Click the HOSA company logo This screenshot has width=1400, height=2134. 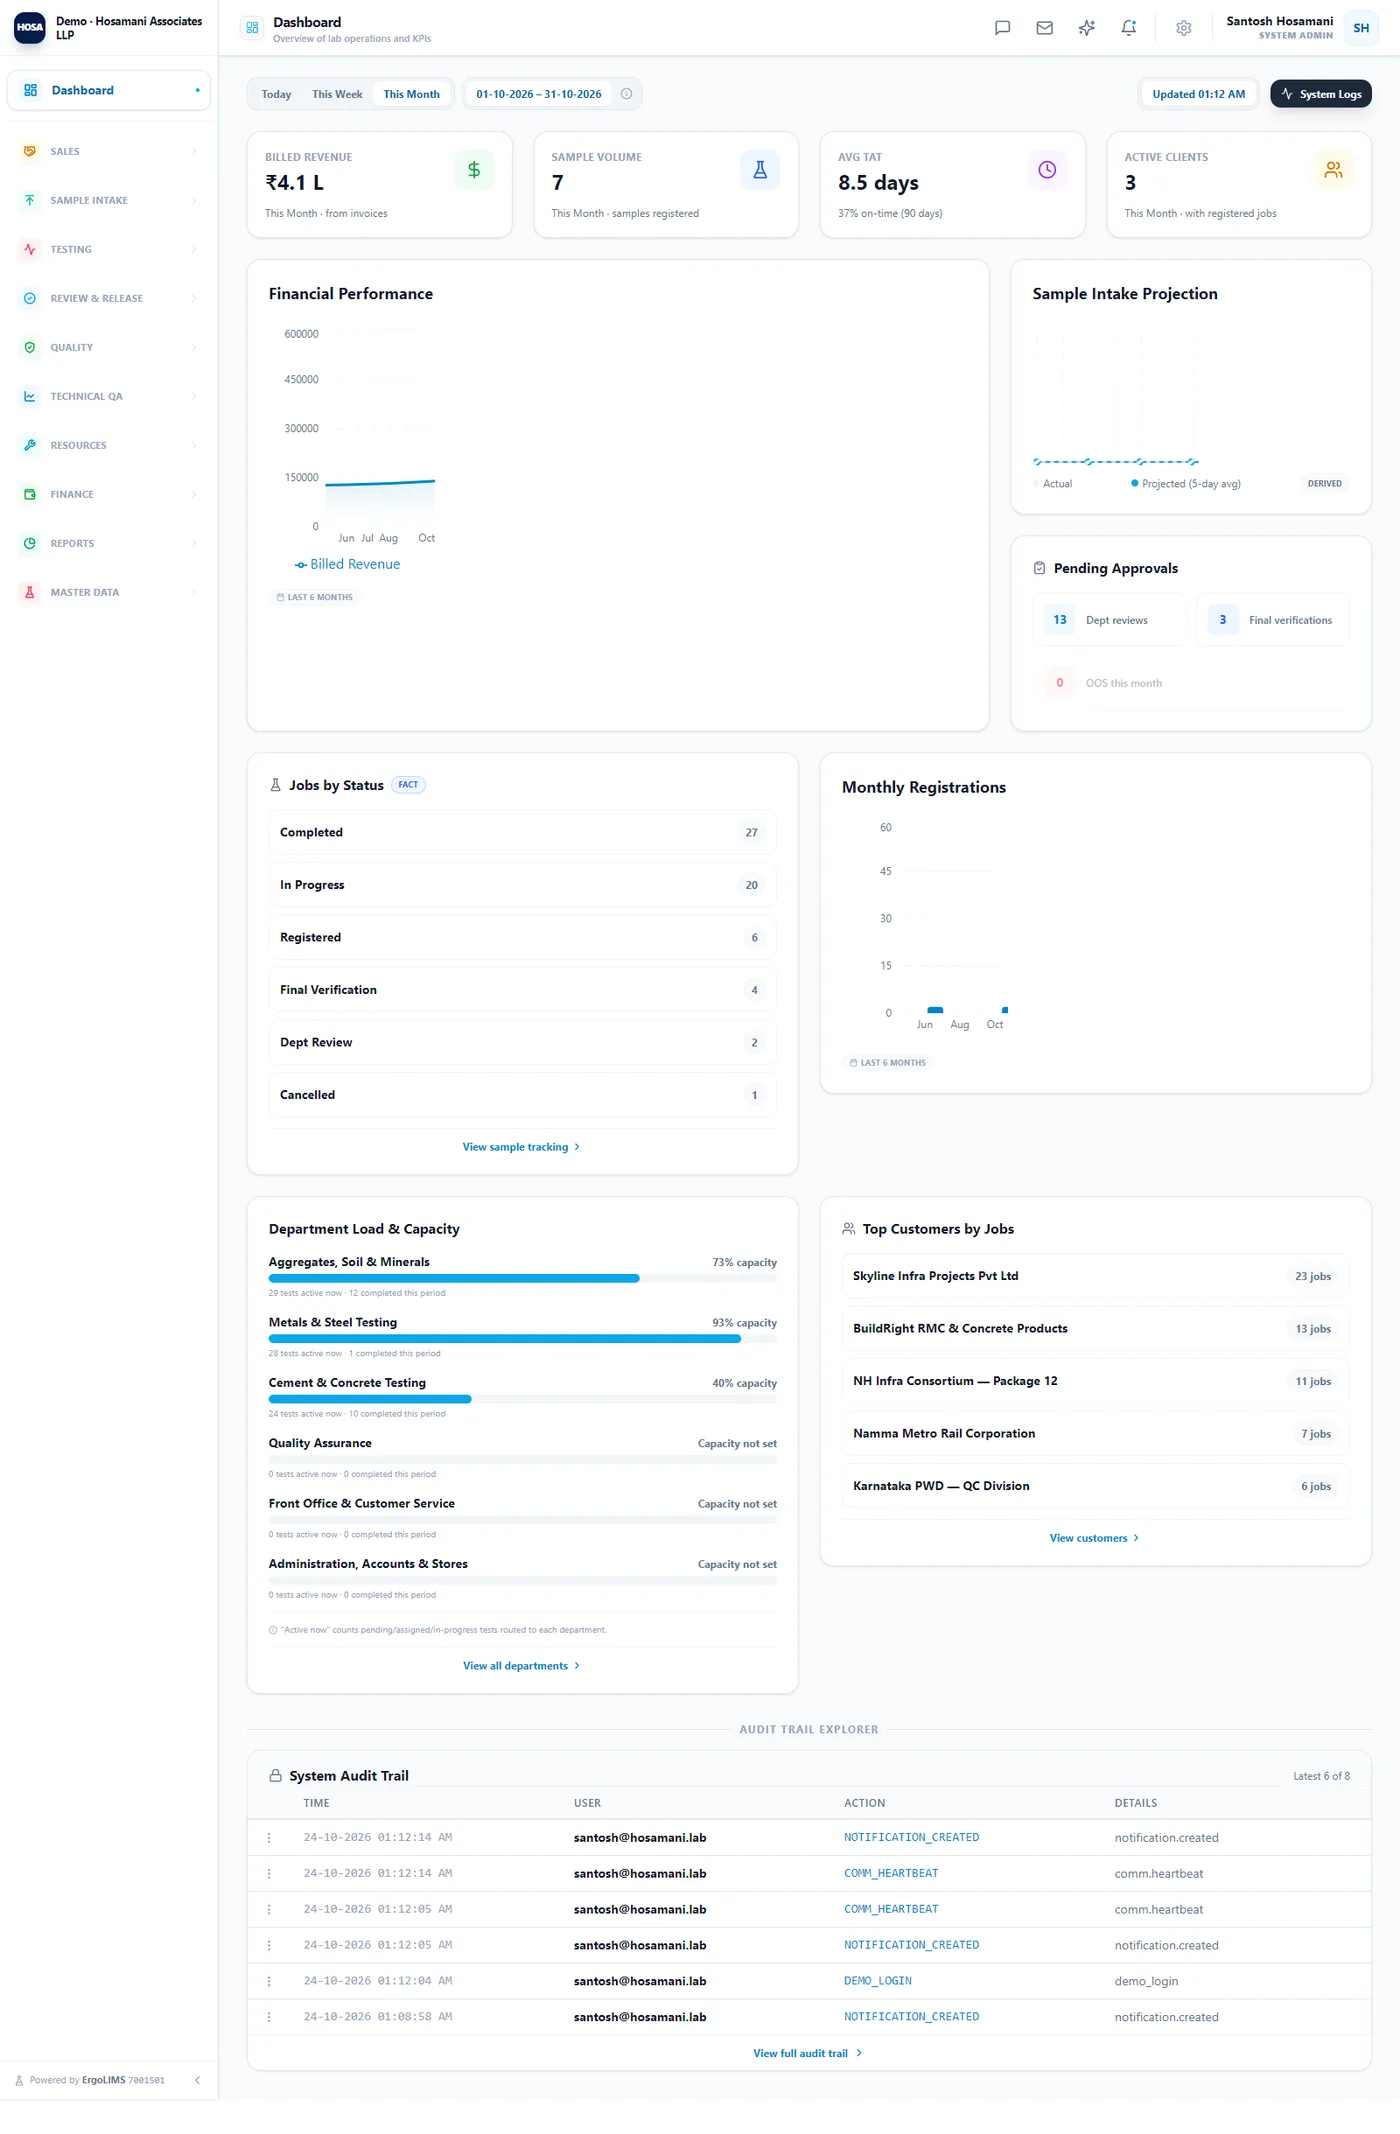(x=30, y=28)
